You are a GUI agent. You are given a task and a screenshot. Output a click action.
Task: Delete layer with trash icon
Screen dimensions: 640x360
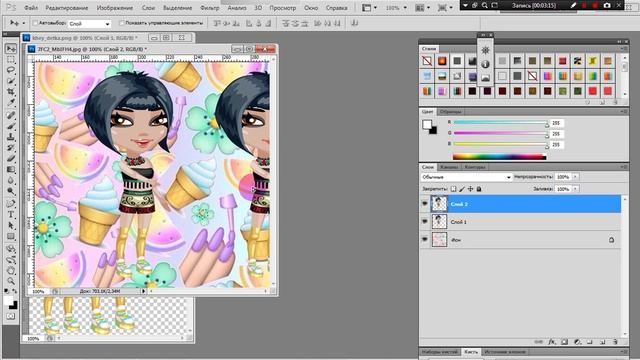click(x=615, y=342)
